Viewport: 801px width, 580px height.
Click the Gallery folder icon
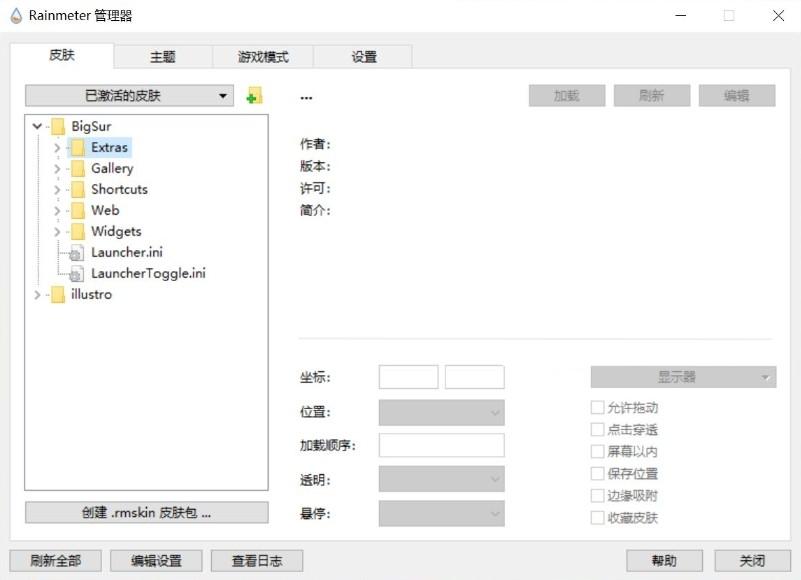[x=78, y=169]
